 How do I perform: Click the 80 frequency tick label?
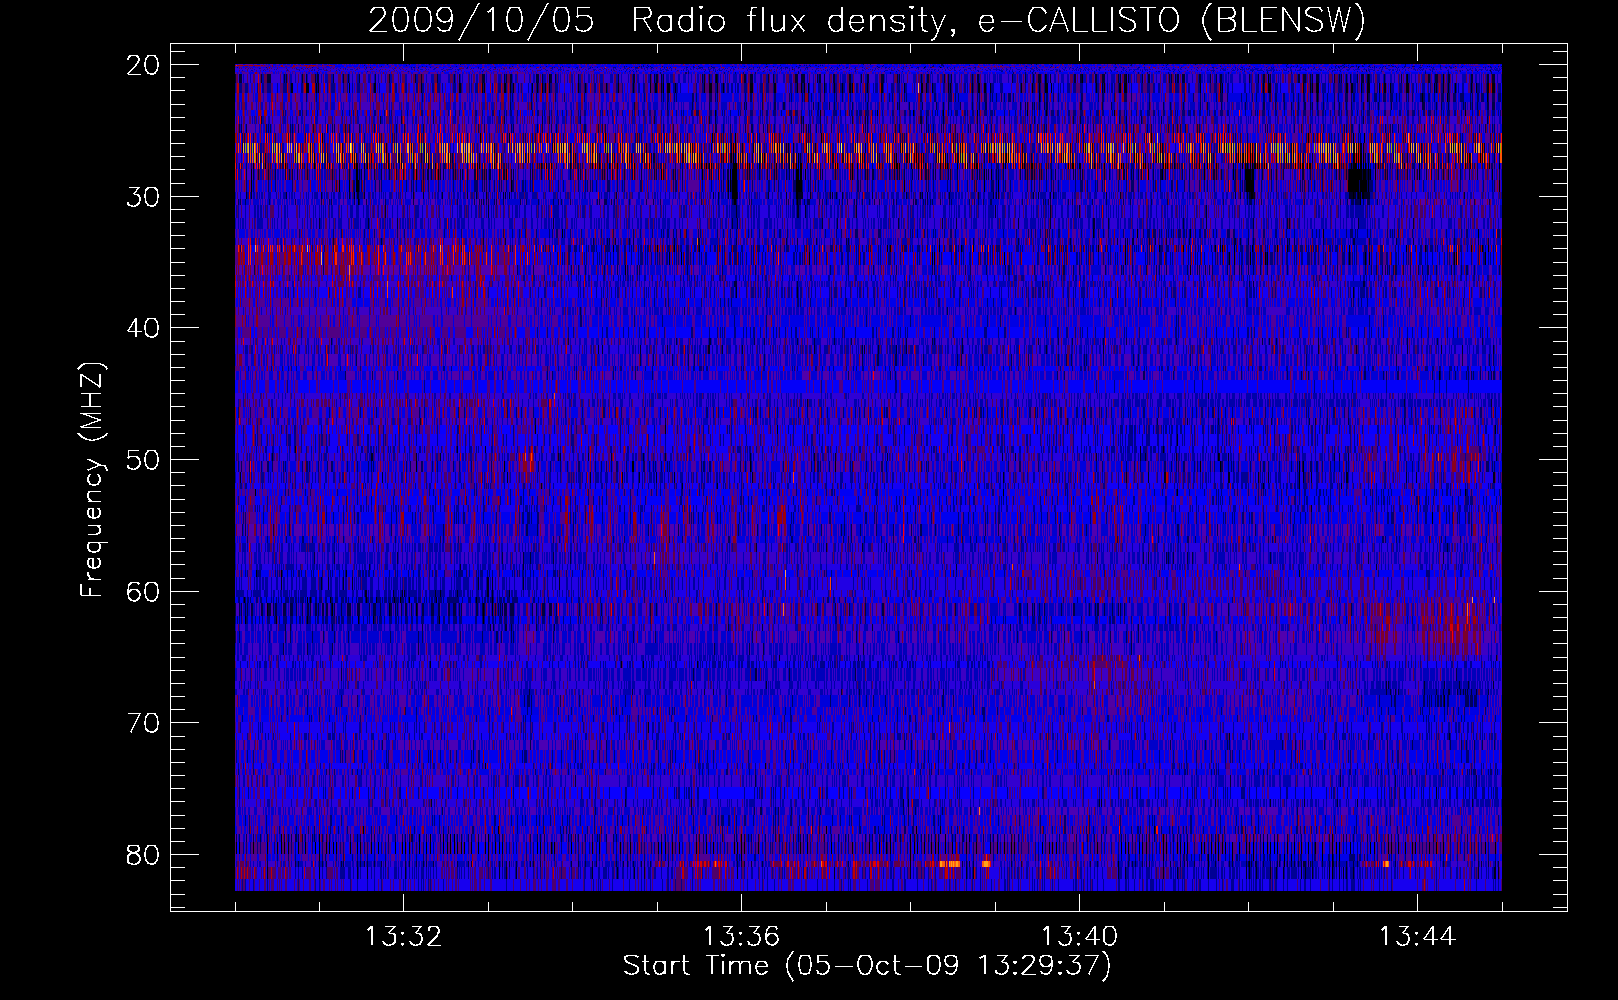(144, 855)
